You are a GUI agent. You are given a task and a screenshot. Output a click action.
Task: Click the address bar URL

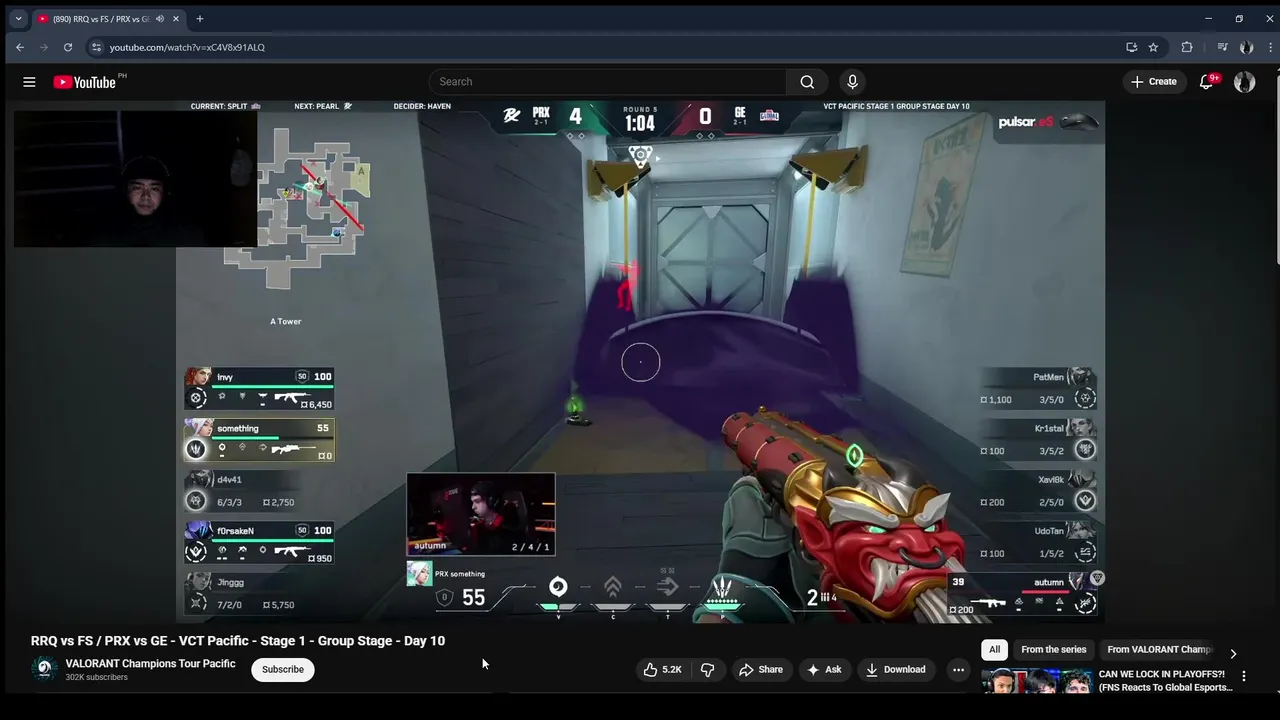point(187,47)
